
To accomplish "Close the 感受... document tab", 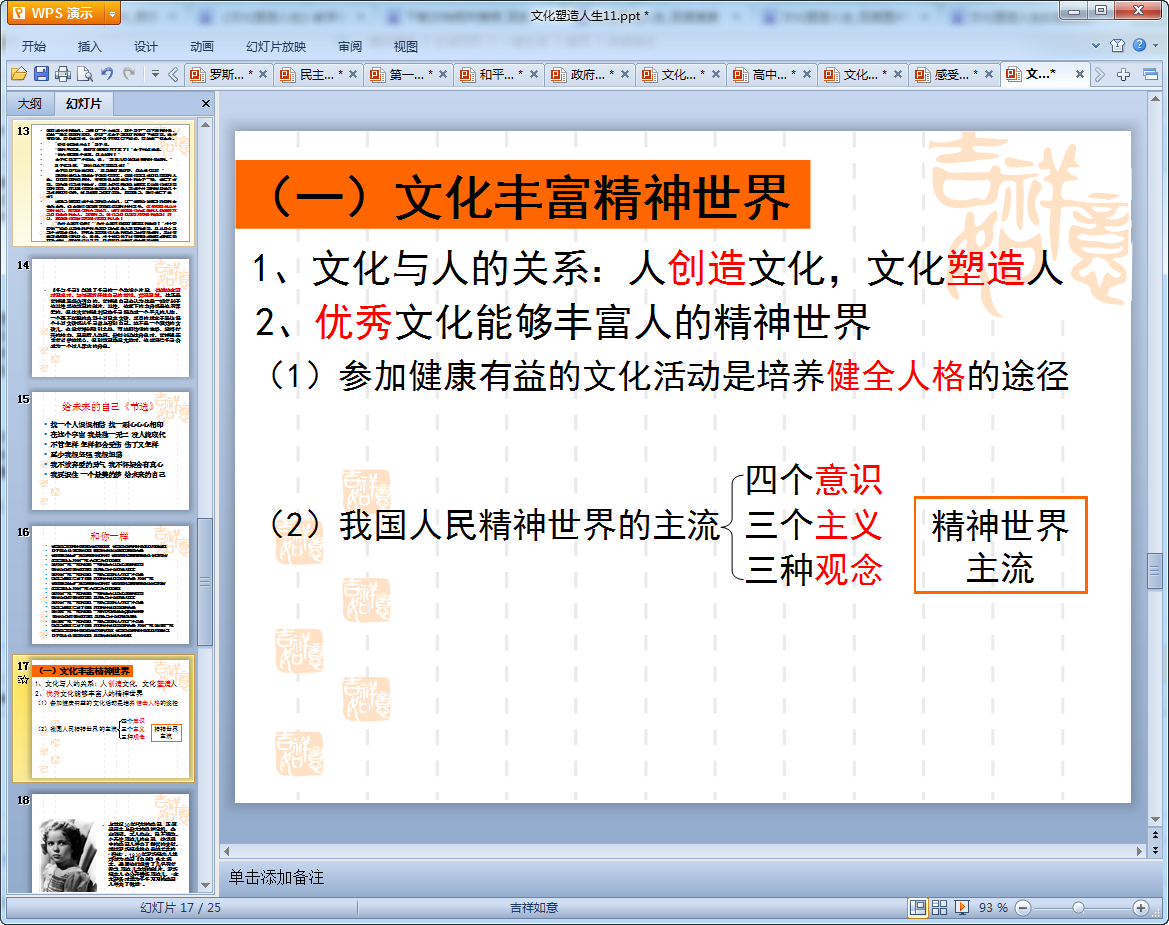I will [989, 74].
